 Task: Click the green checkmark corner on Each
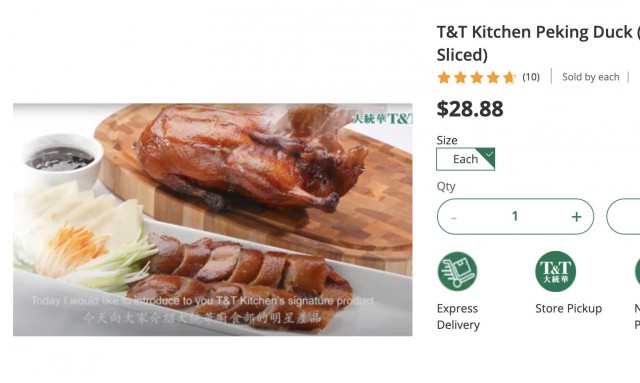click(x=487, y=156)
